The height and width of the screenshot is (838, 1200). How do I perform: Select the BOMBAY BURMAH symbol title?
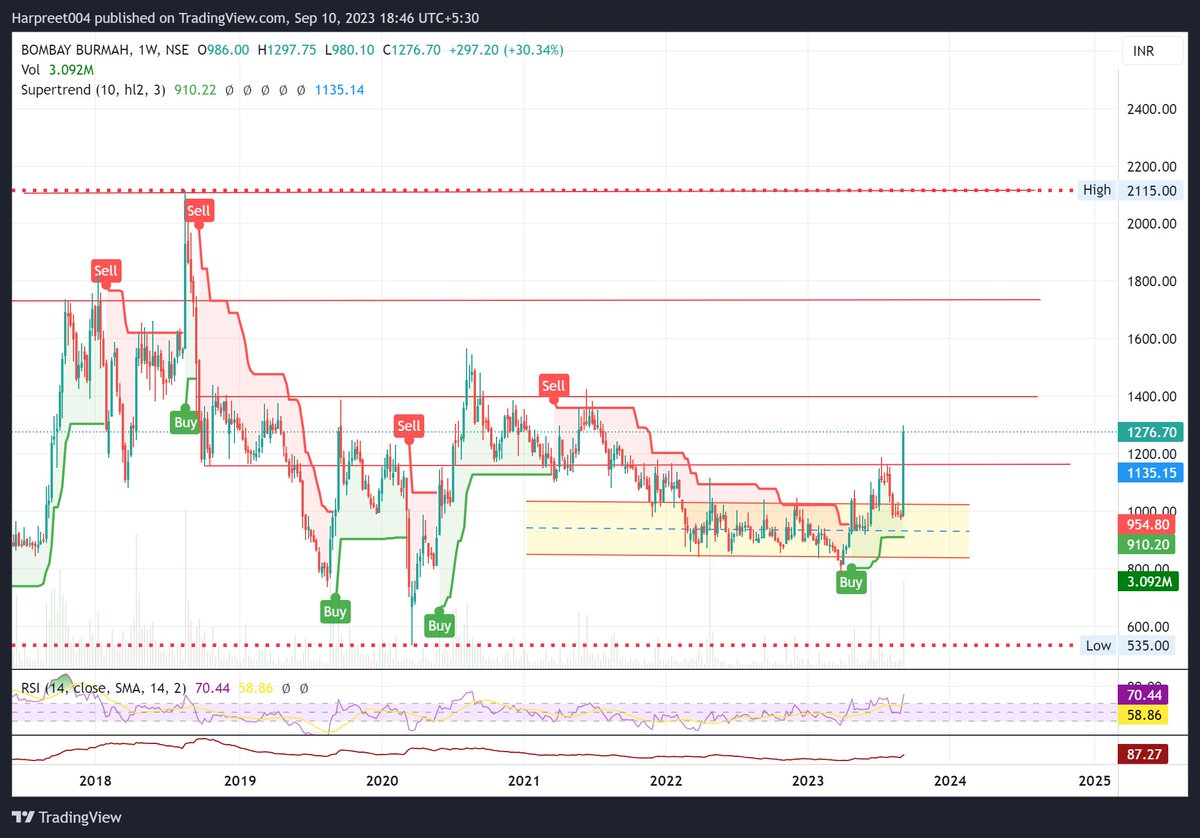pyautogui.click(x=78, y=50)
